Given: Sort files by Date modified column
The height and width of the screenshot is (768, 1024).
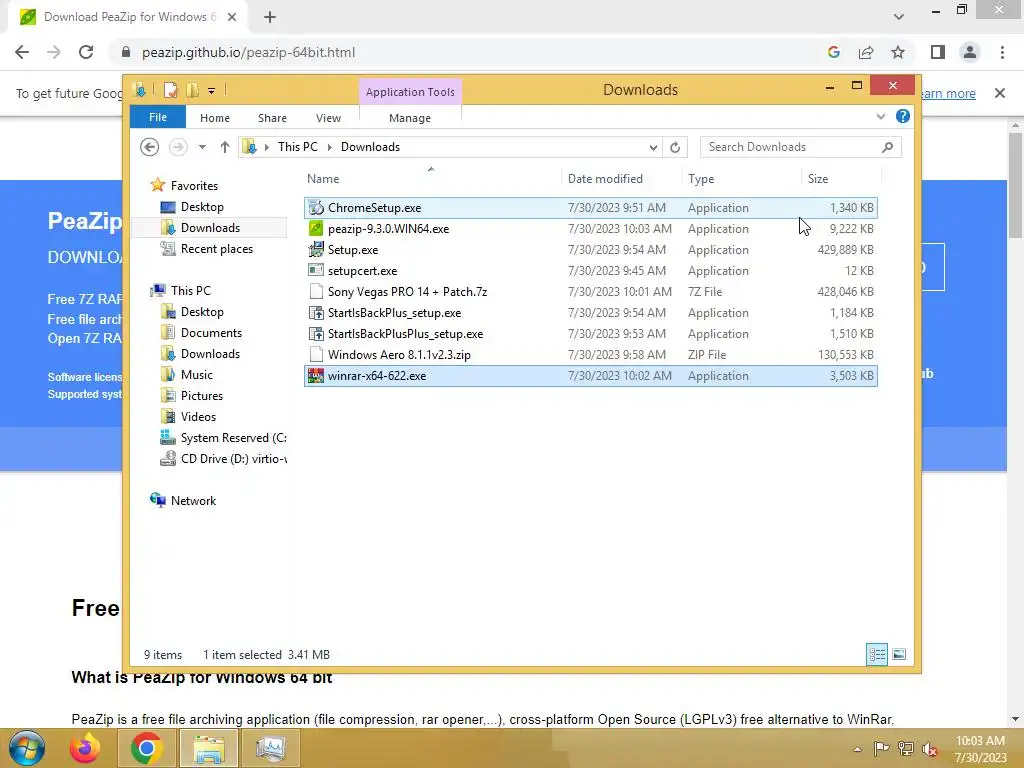Looking at the screenshot, I should 620,178.
